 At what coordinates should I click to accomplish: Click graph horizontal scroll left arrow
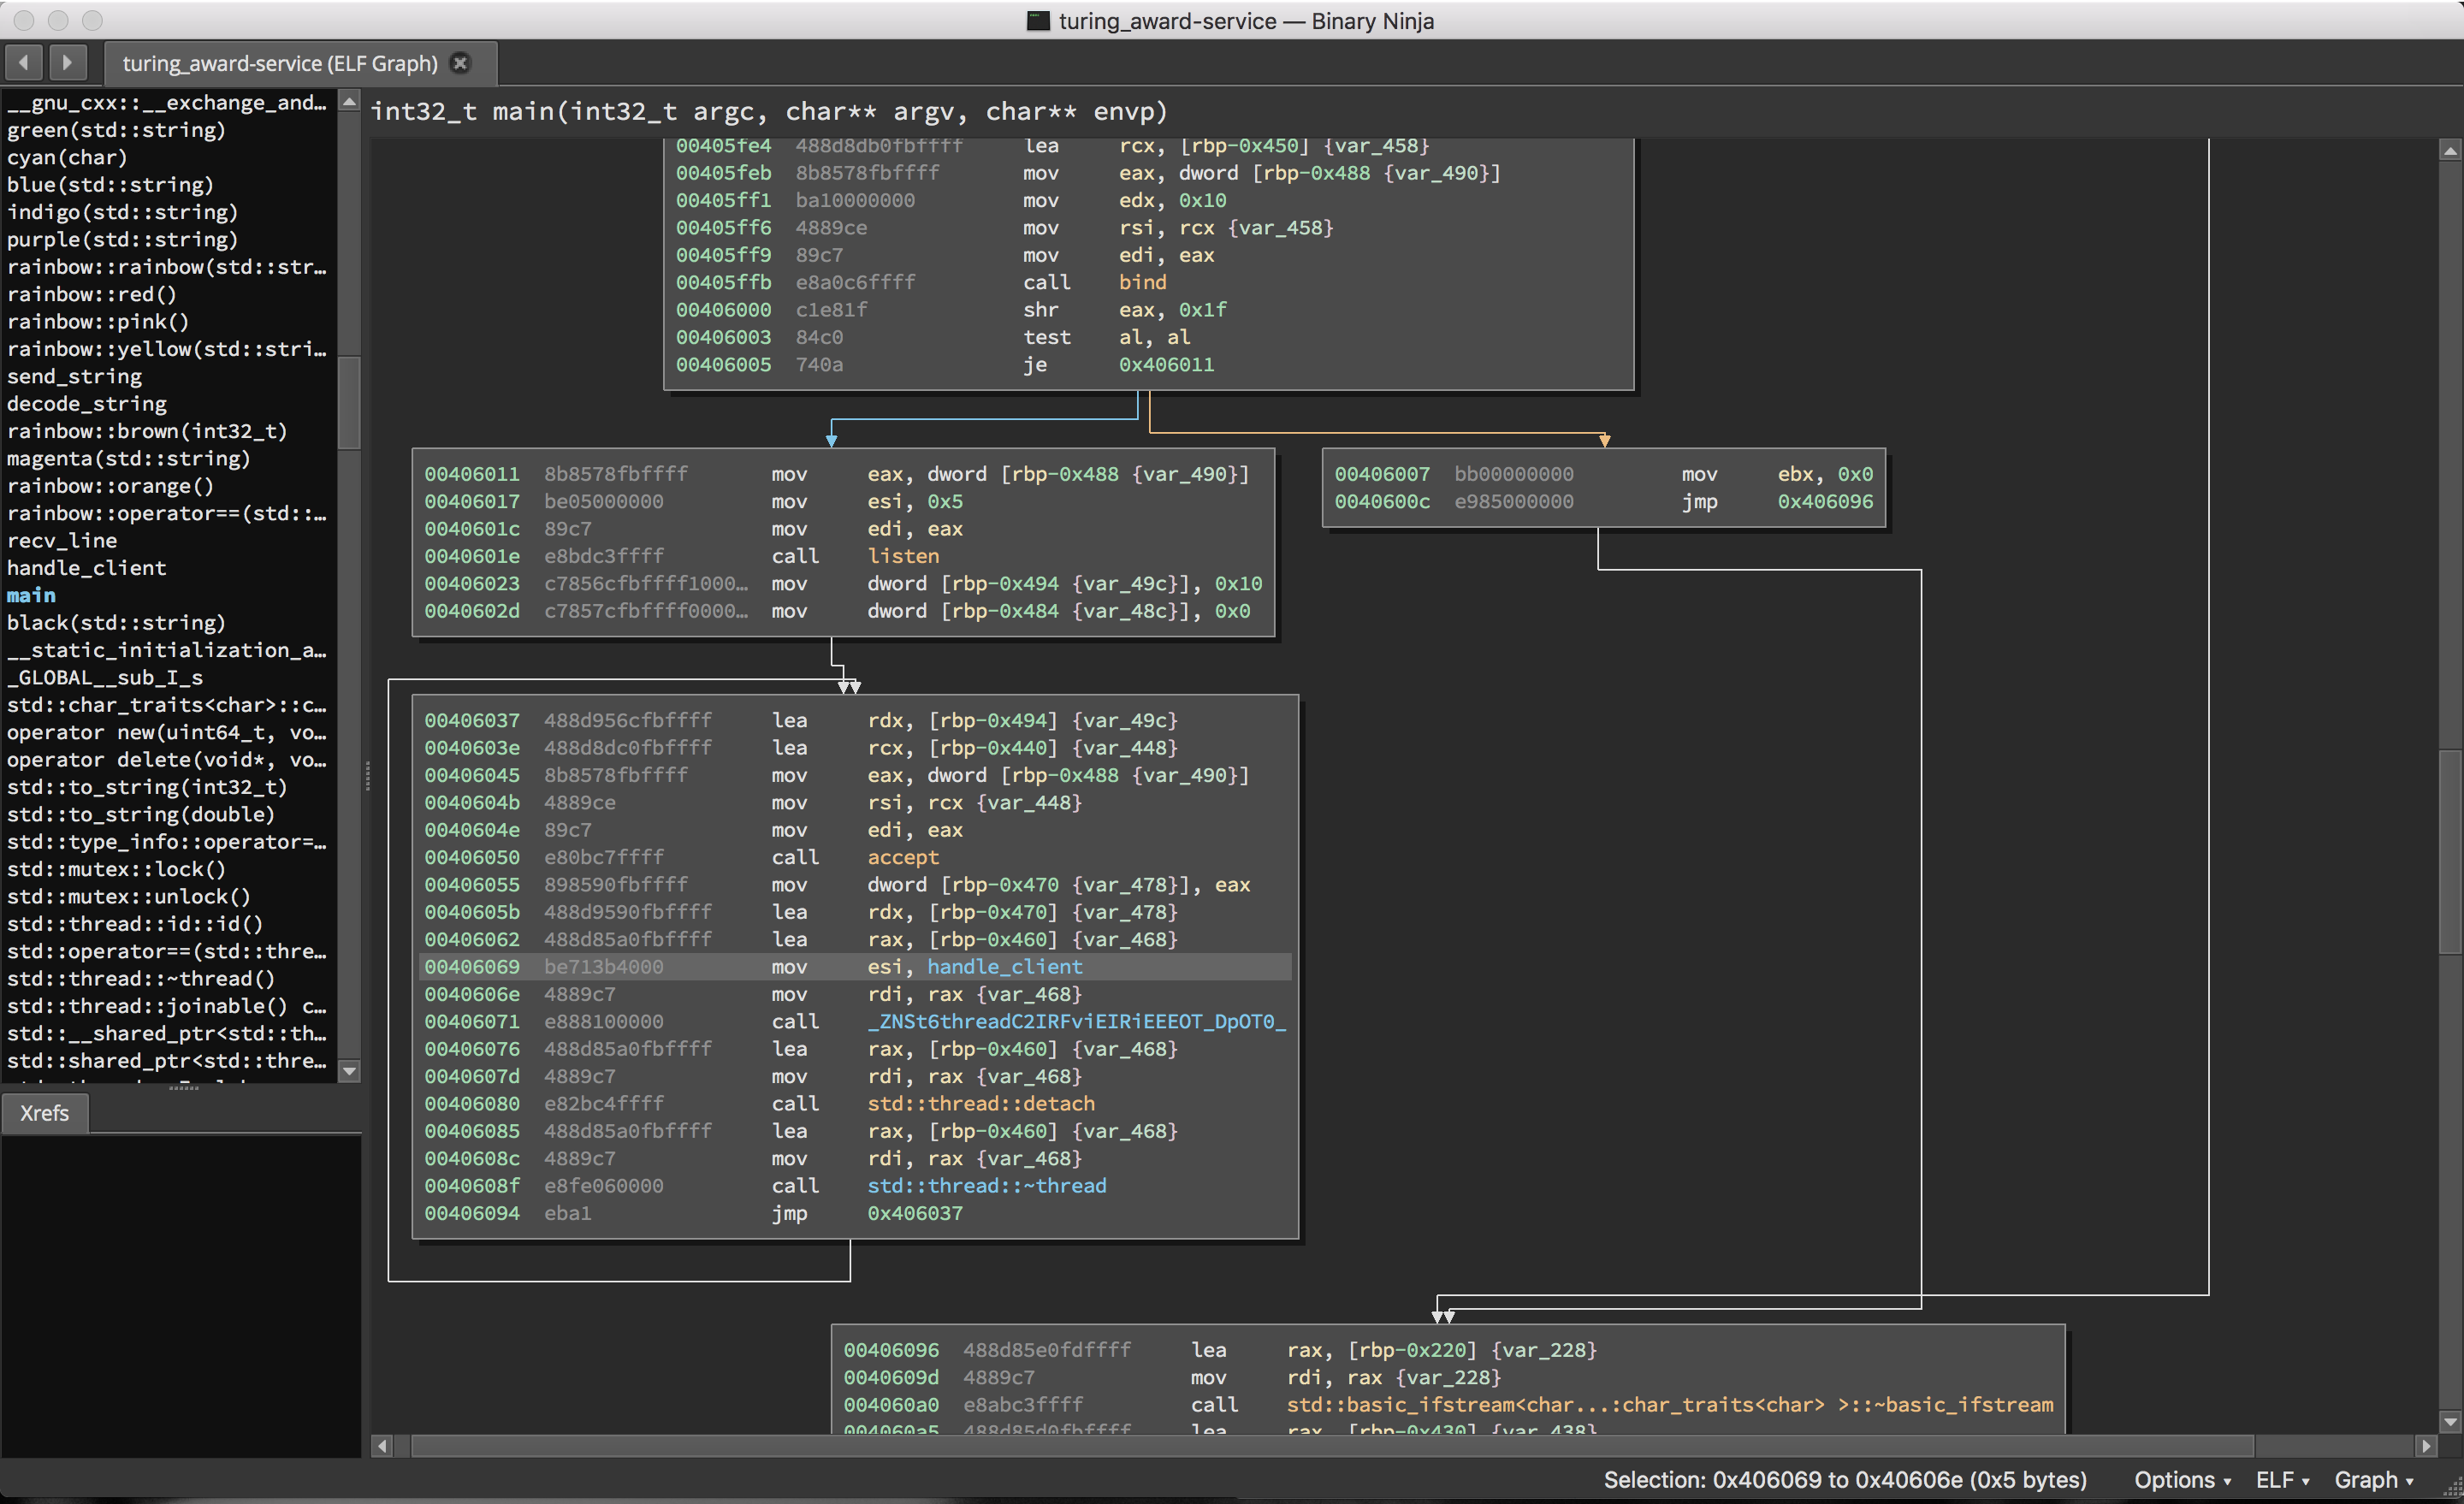(x=382, y=1446)
